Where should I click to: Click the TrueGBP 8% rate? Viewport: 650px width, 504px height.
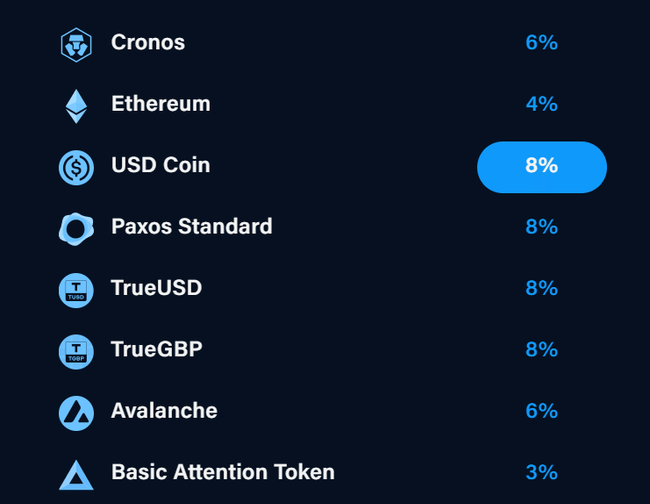click(541, 349)
